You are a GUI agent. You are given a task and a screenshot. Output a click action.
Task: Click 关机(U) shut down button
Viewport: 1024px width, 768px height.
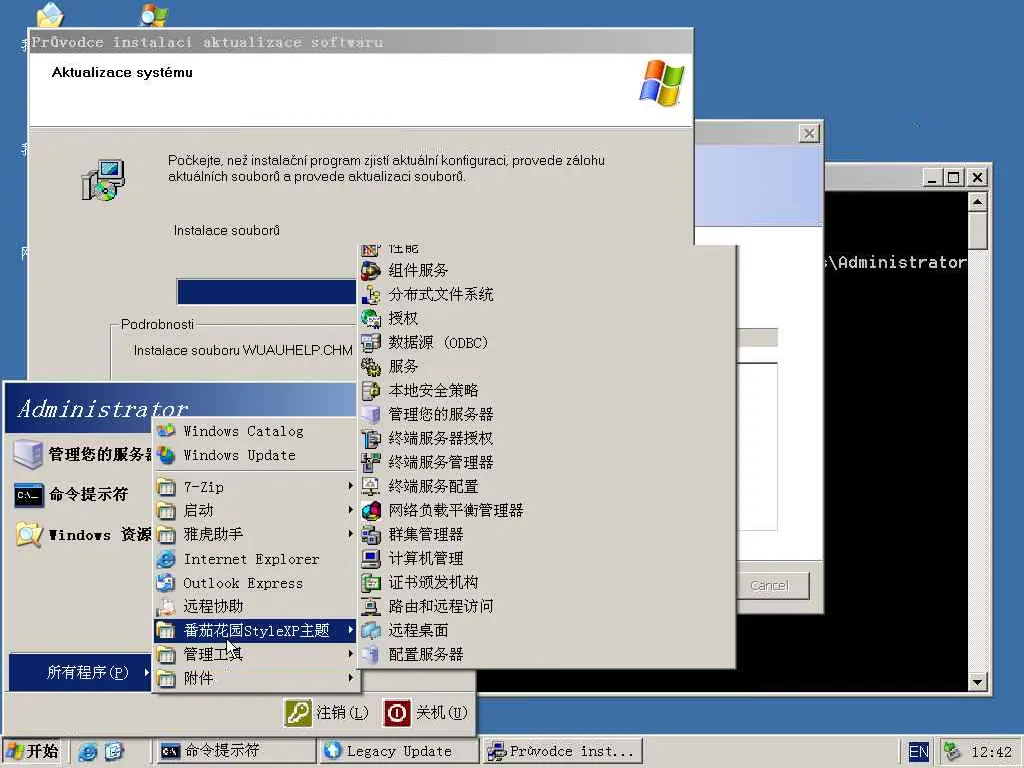(426, 712)
